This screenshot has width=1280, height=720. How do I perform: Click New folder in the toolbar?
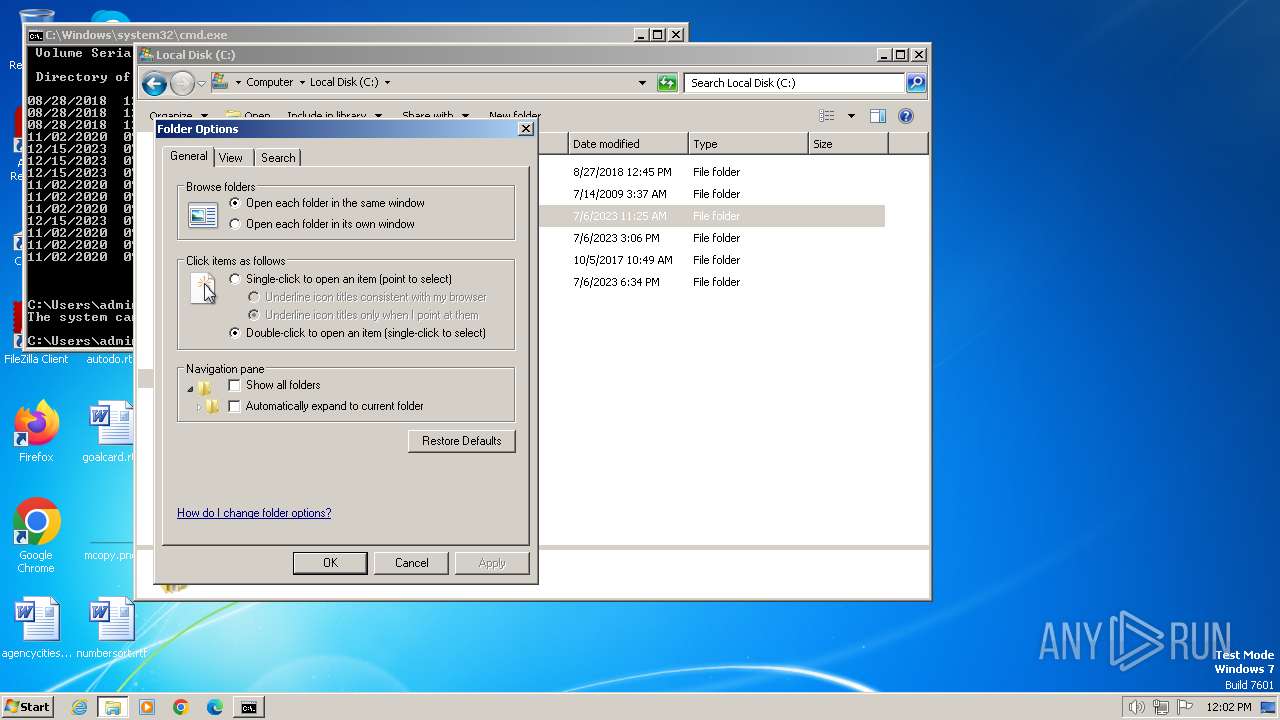point(515,116)
